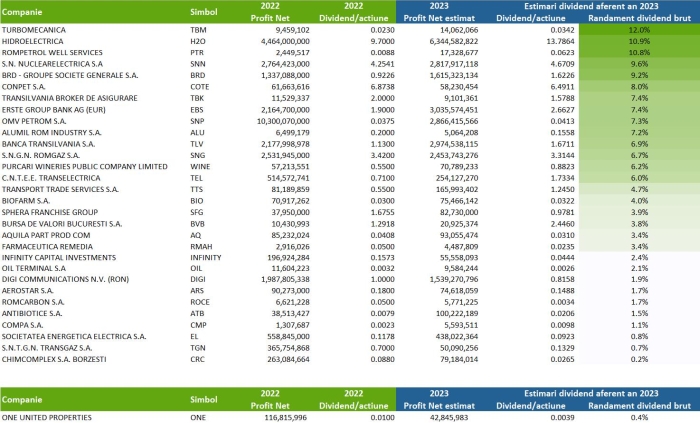Select lower table Randament dividend brut header
Image resolution: width=700 pixels, height=423 pixels.
coord(639,406)
